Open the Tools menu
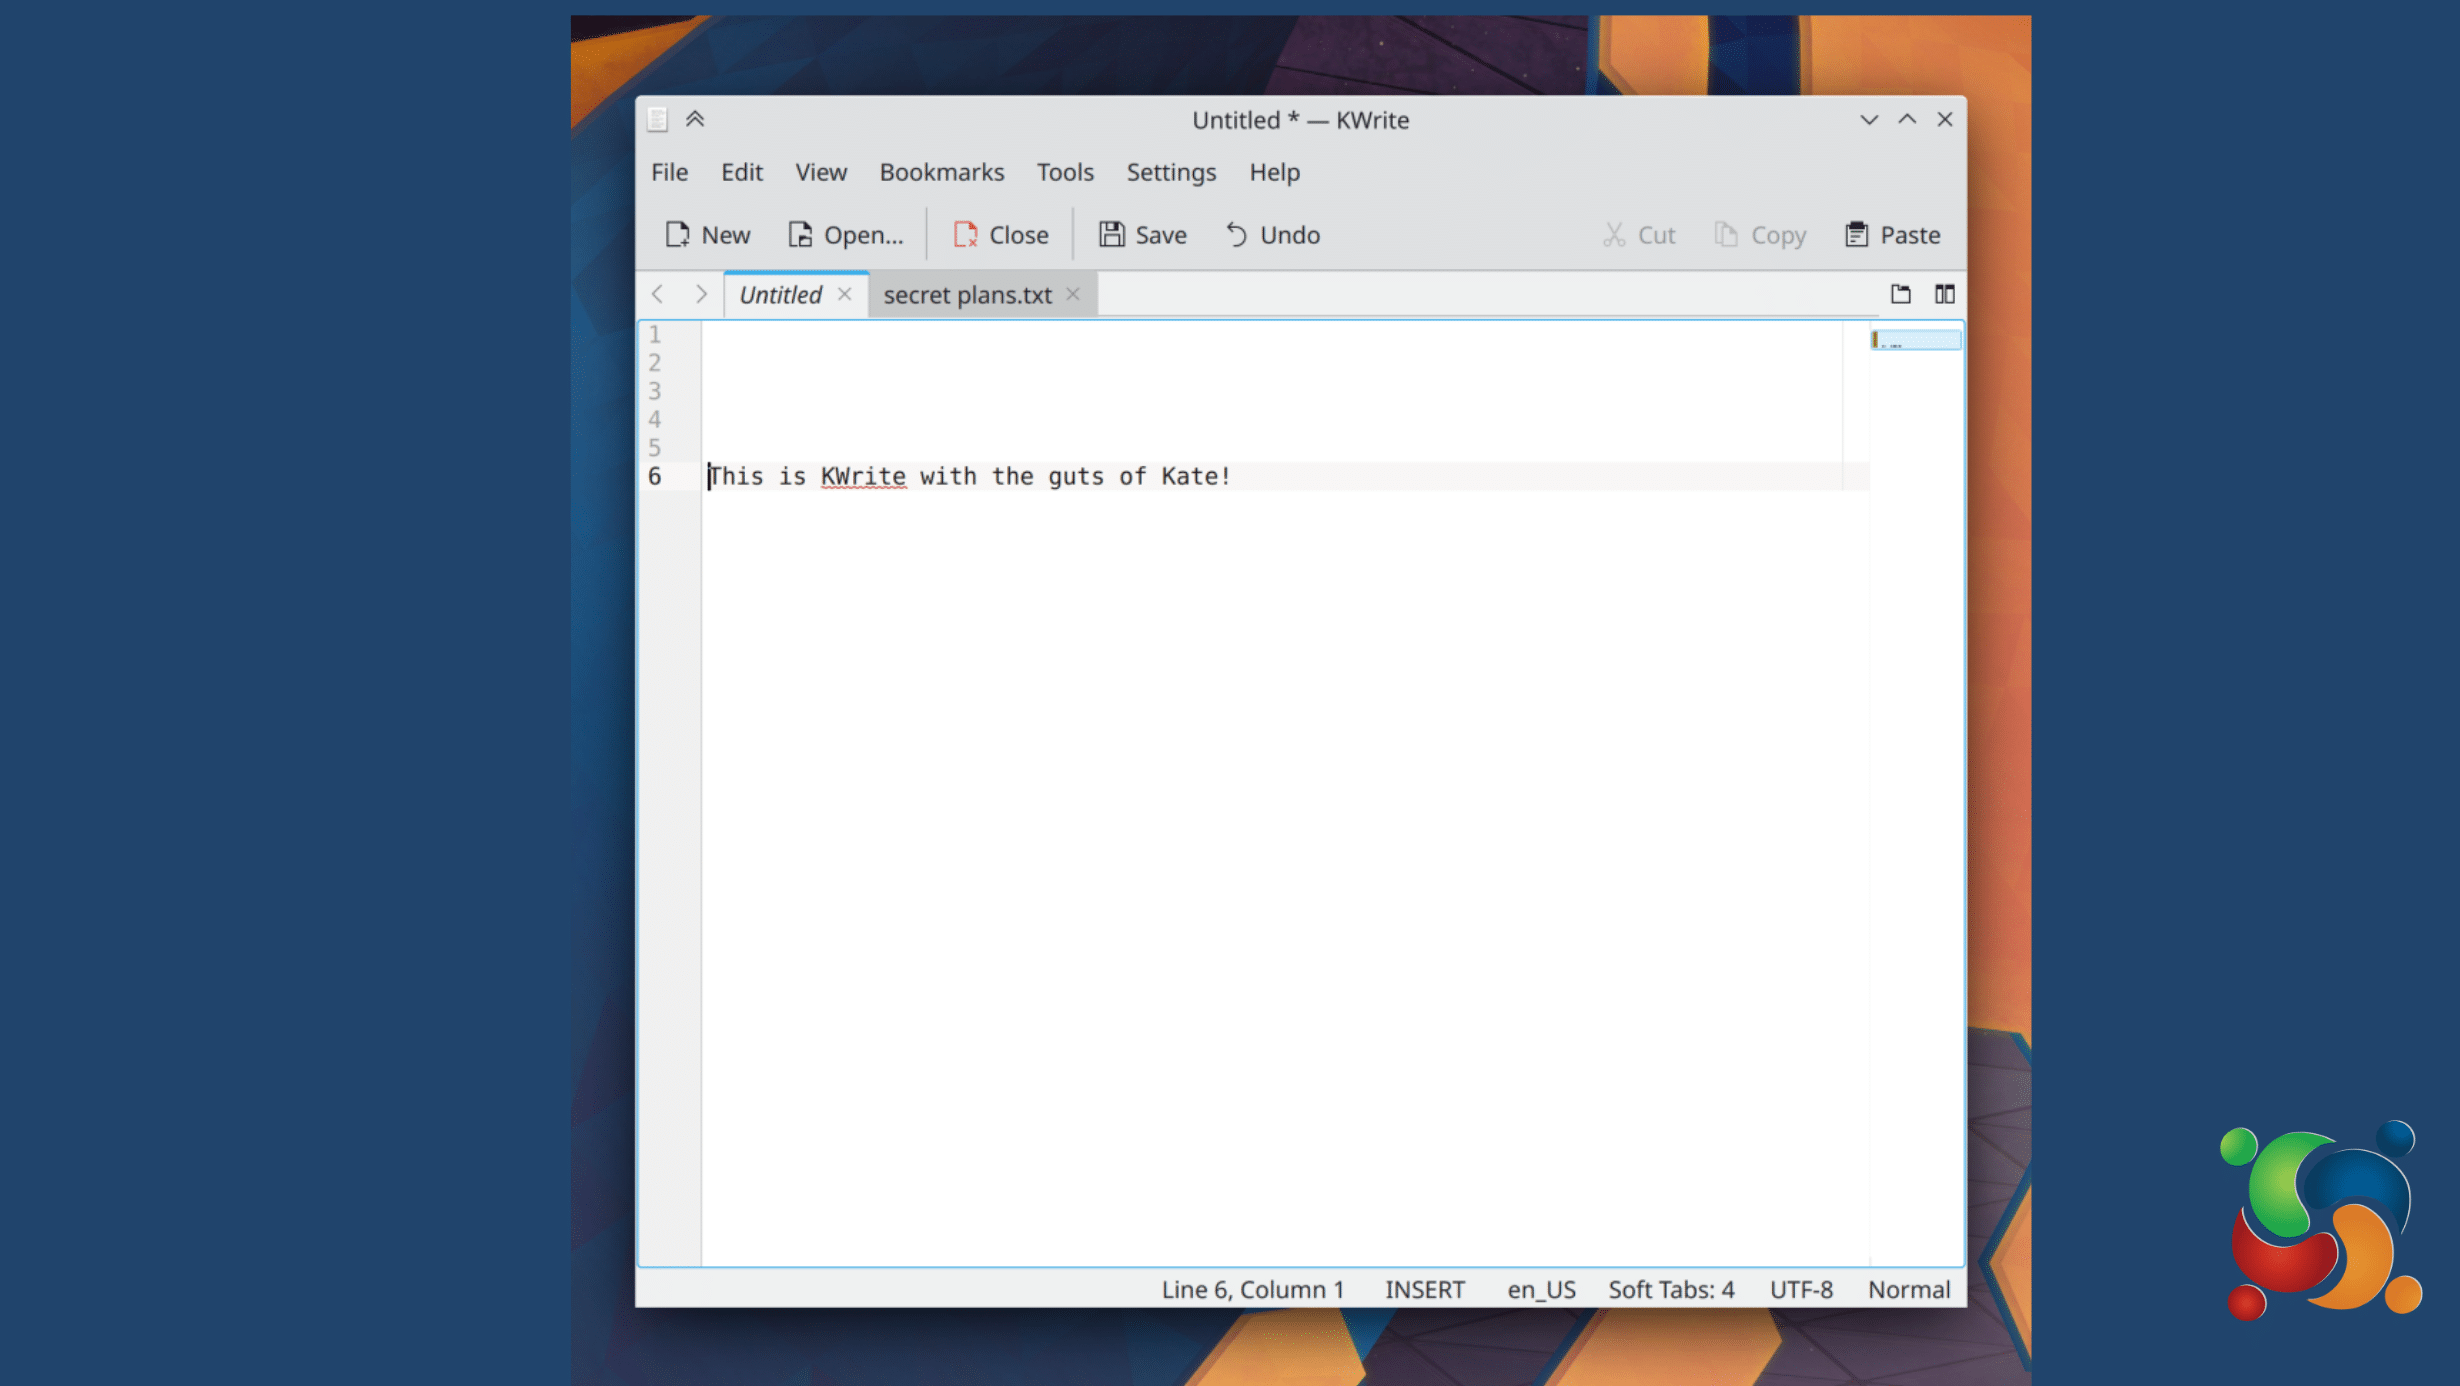The image size is (2460, 1386). [1065, 172]
